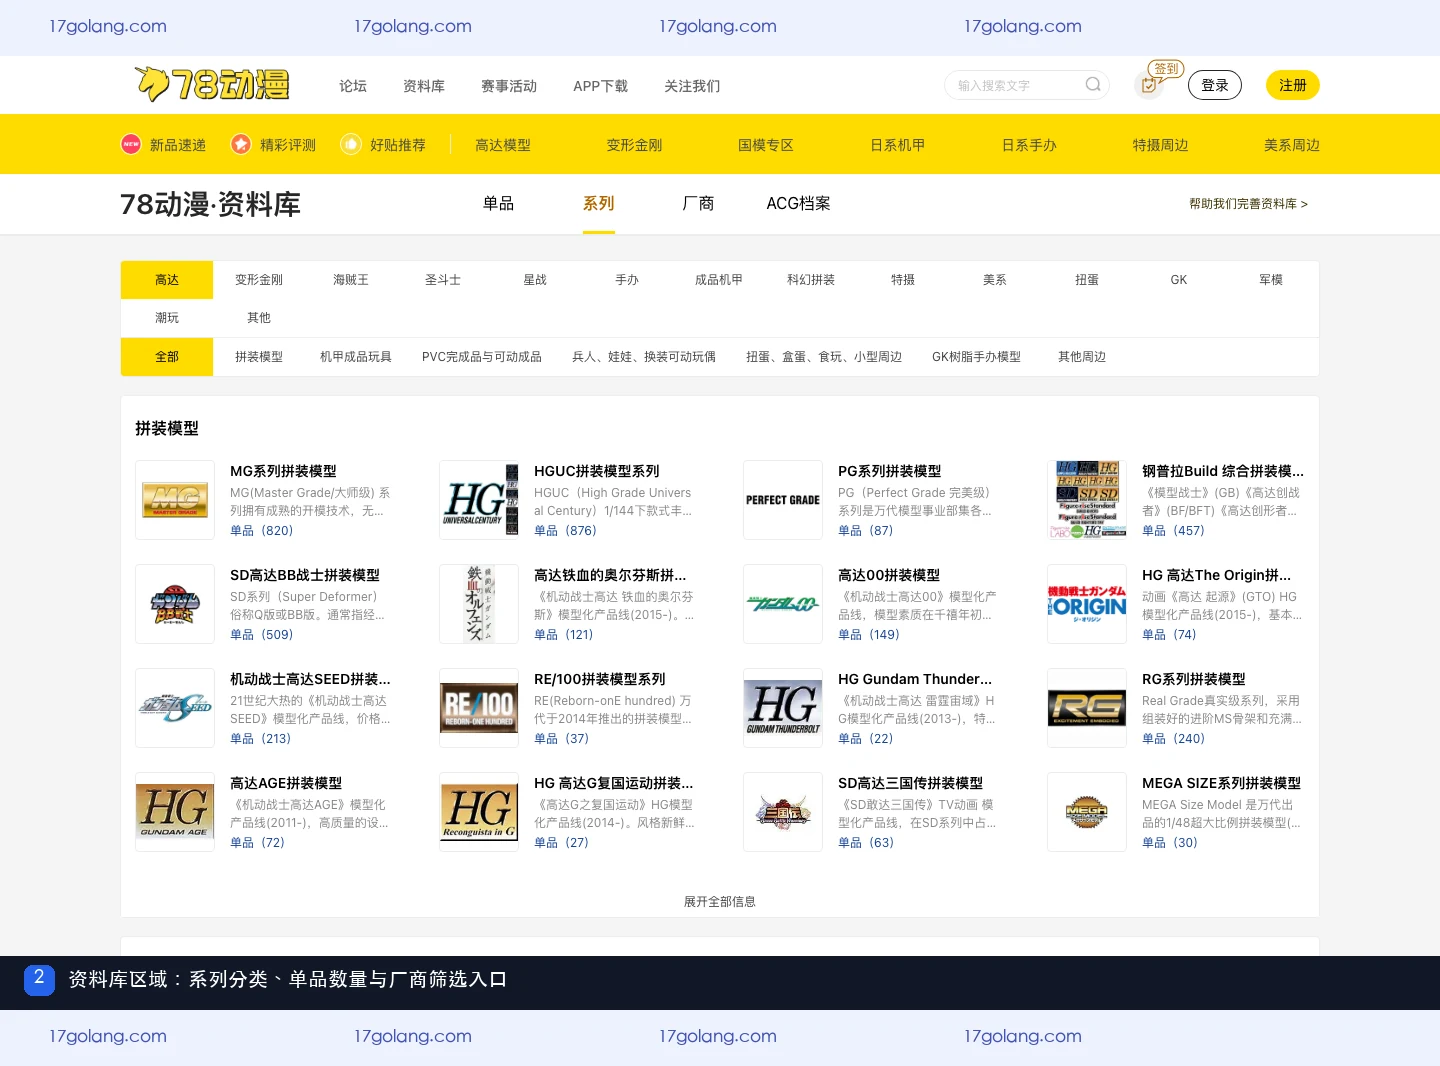Select the 系列 tab
The width and height of the screenshot is (1440, 1066).
click(x=599, y=204)
